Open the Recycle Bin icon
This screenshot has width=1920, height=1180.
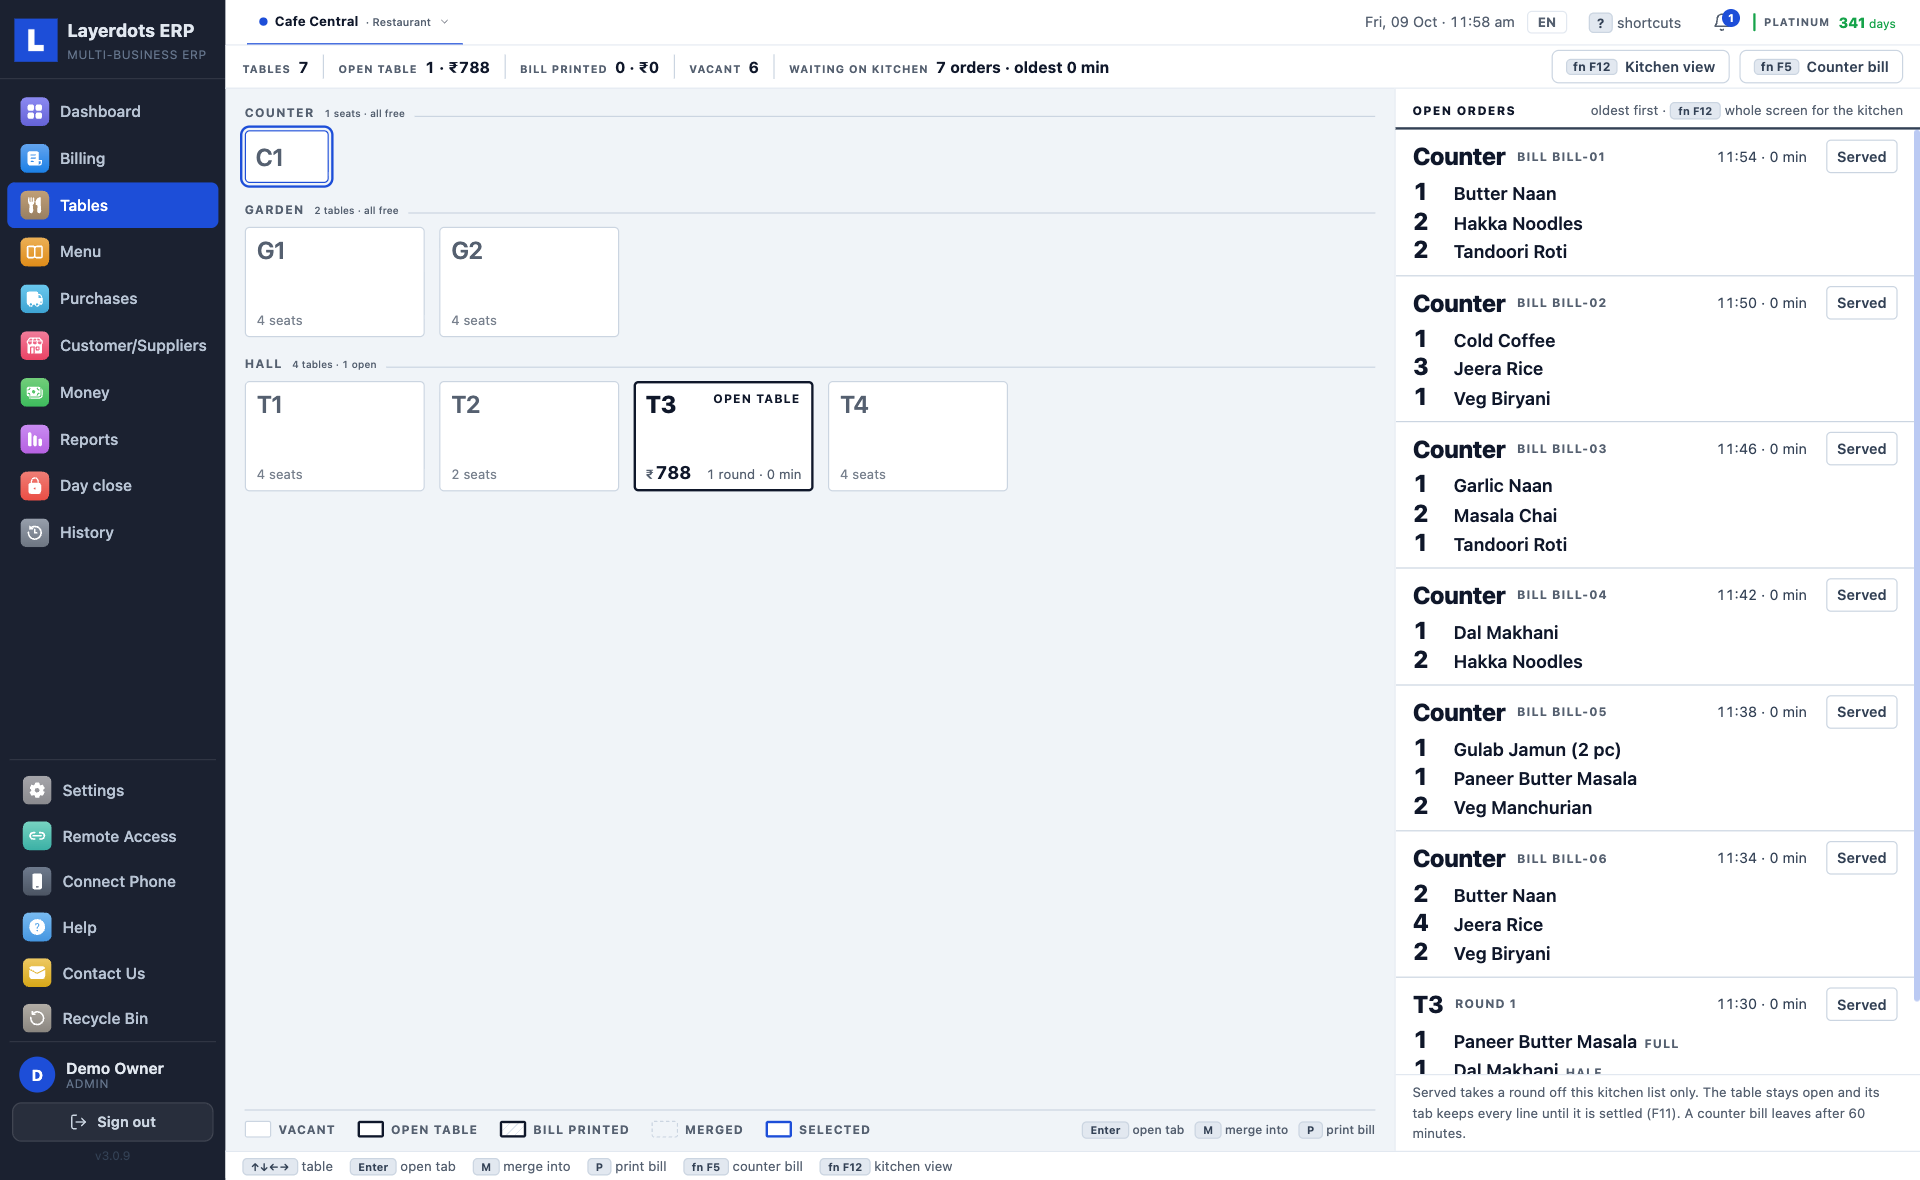(x=37, y=1018)
